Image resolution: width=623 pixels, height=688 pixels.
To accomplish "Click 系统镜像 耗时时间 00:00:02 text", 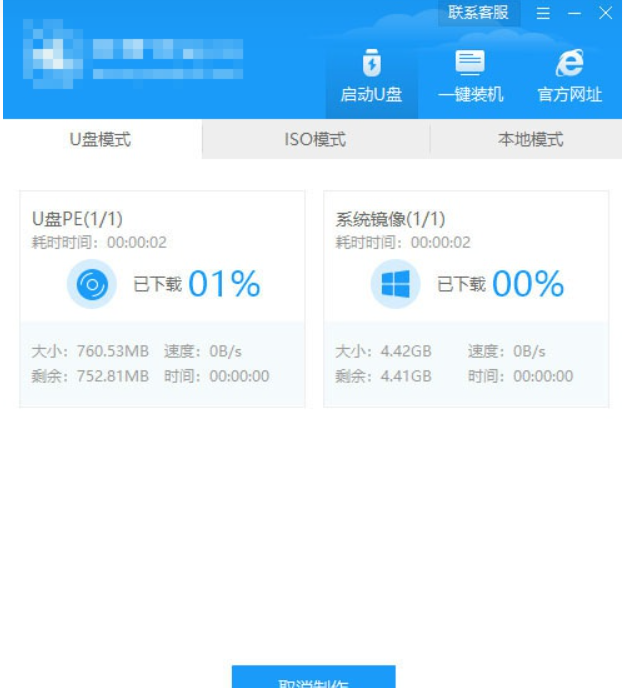I will pos(403,242).
